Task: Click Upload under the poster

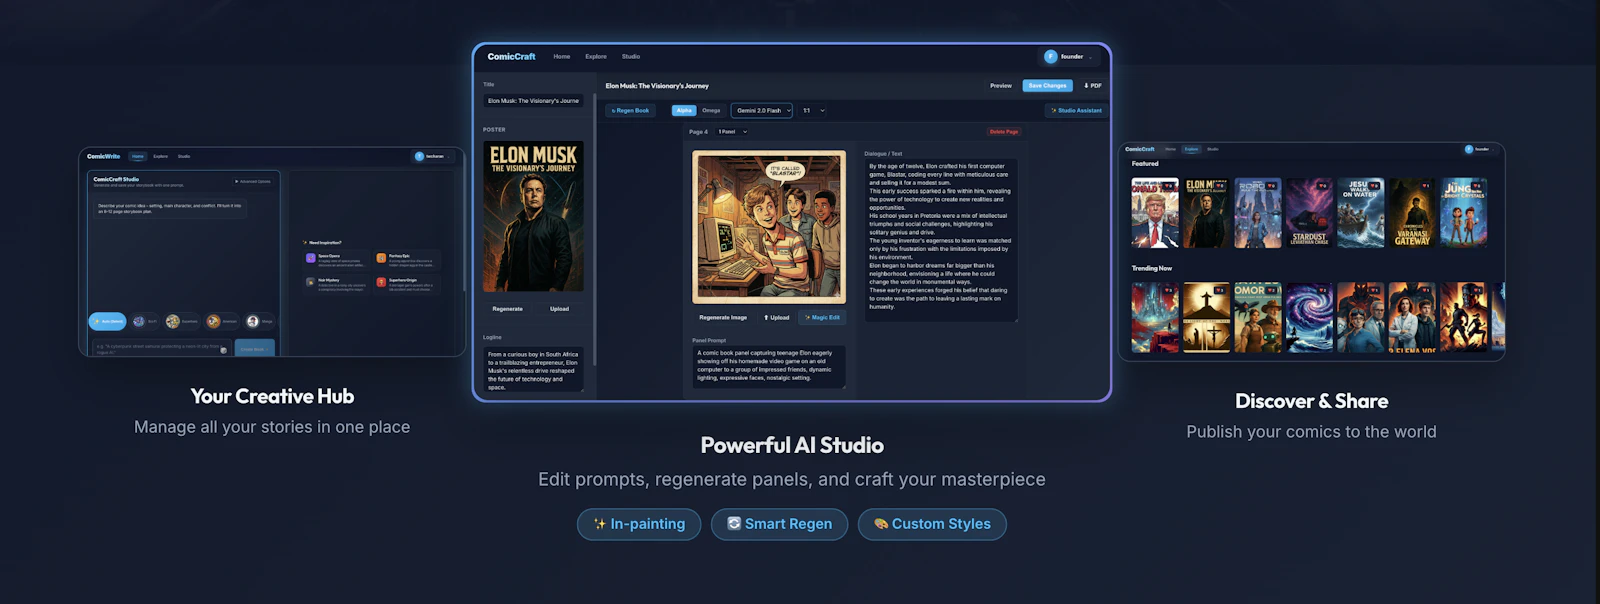Action: pyautogui.click(x=559, y=309)
